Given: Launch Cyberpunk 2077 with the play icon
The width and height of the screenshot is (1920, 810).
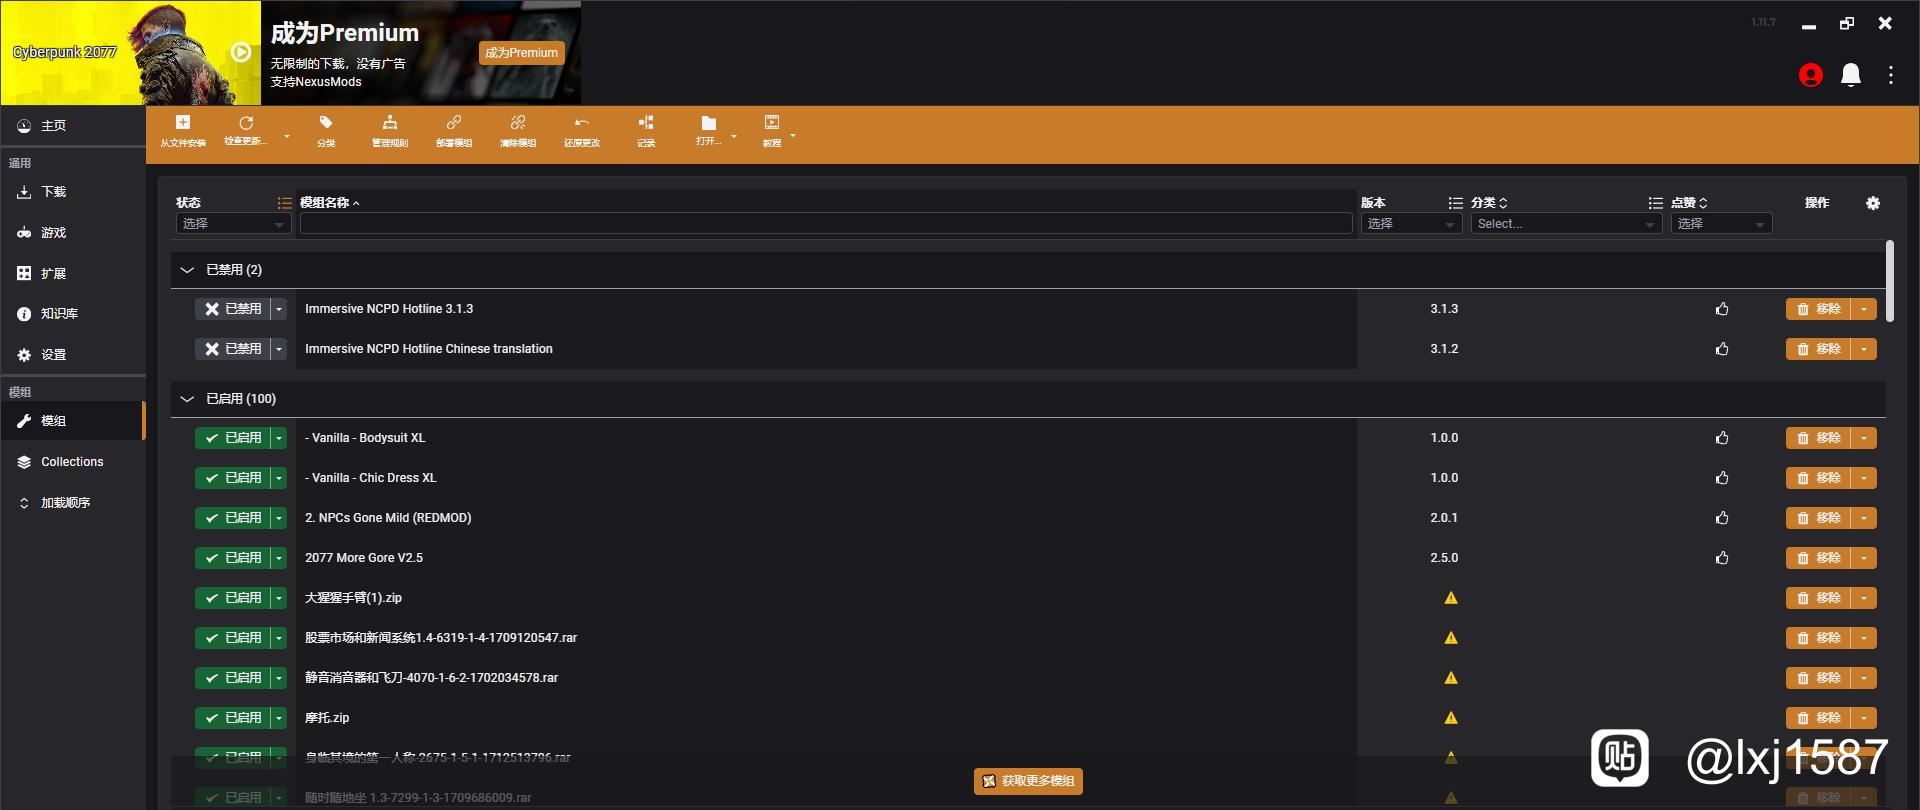Looking at the screenshot, I should [x=241, y=52].
